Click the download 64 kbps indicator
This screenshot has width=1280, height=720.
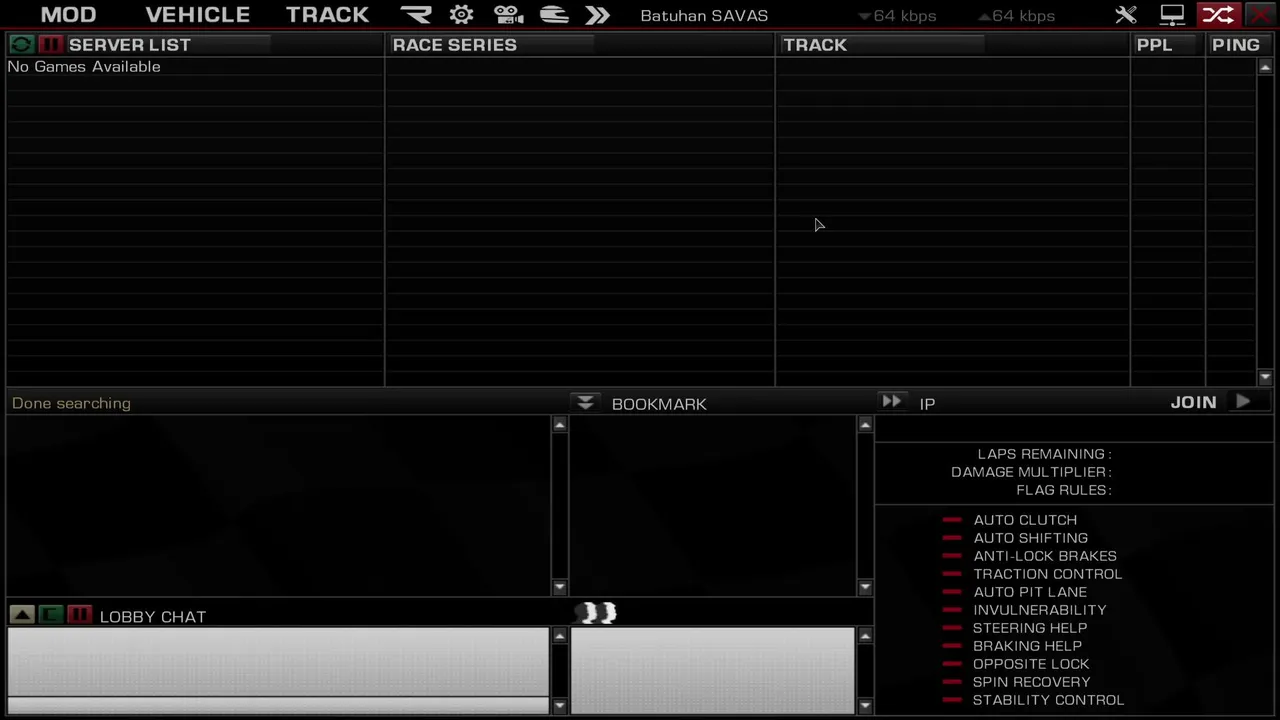(x=900, y=16)
